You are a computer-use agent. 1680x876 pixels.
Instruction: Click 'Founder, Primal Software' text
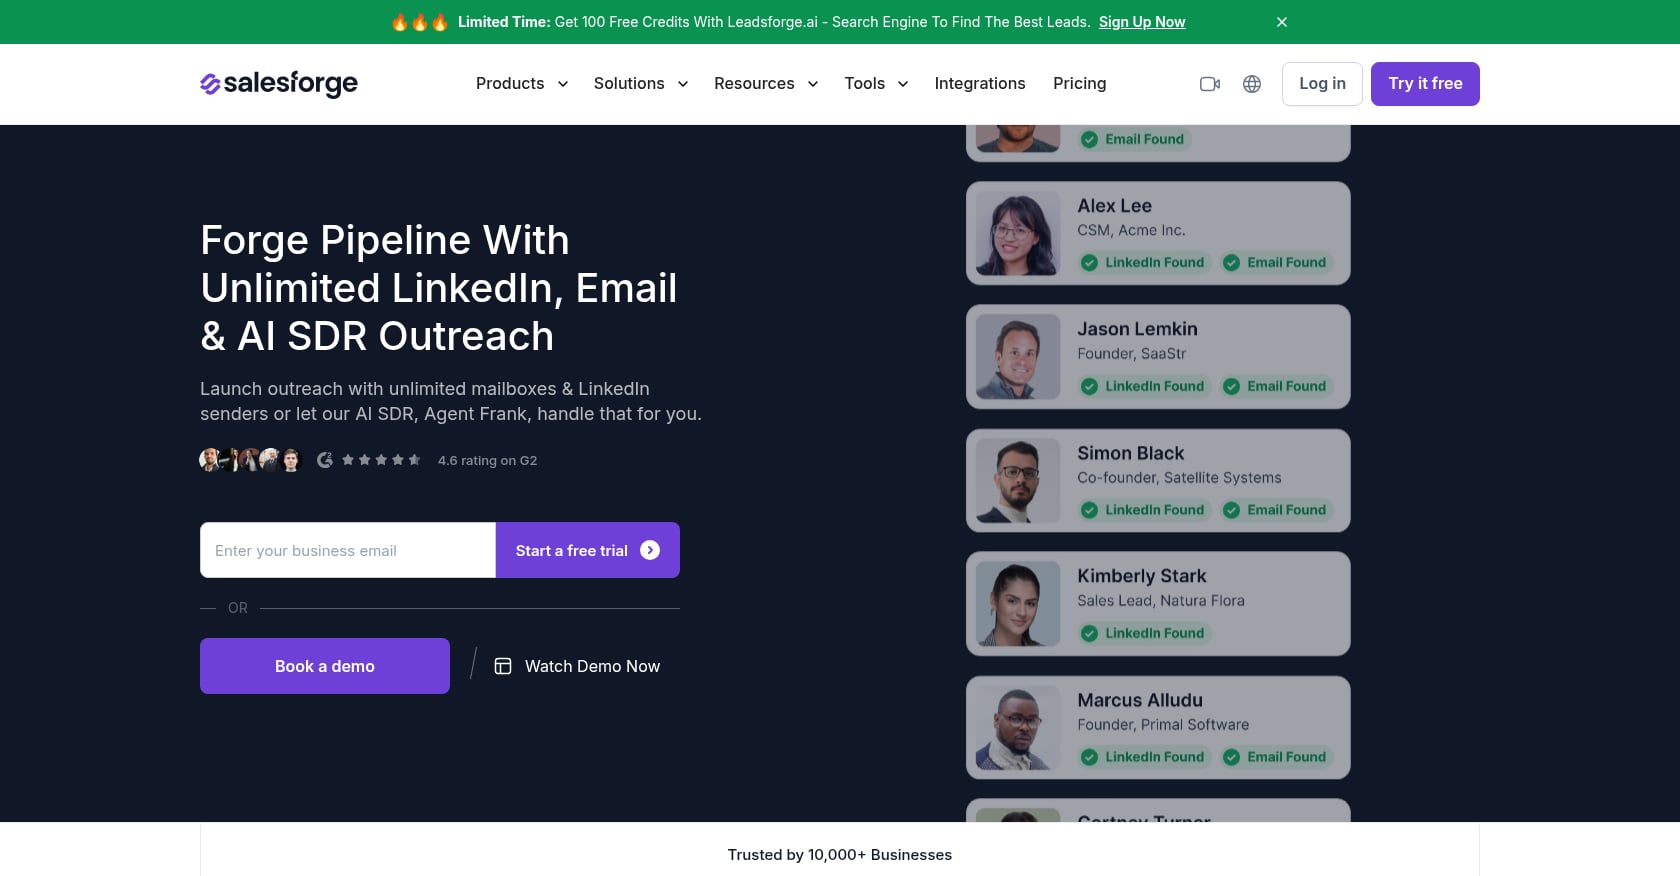pos(1163,725)
